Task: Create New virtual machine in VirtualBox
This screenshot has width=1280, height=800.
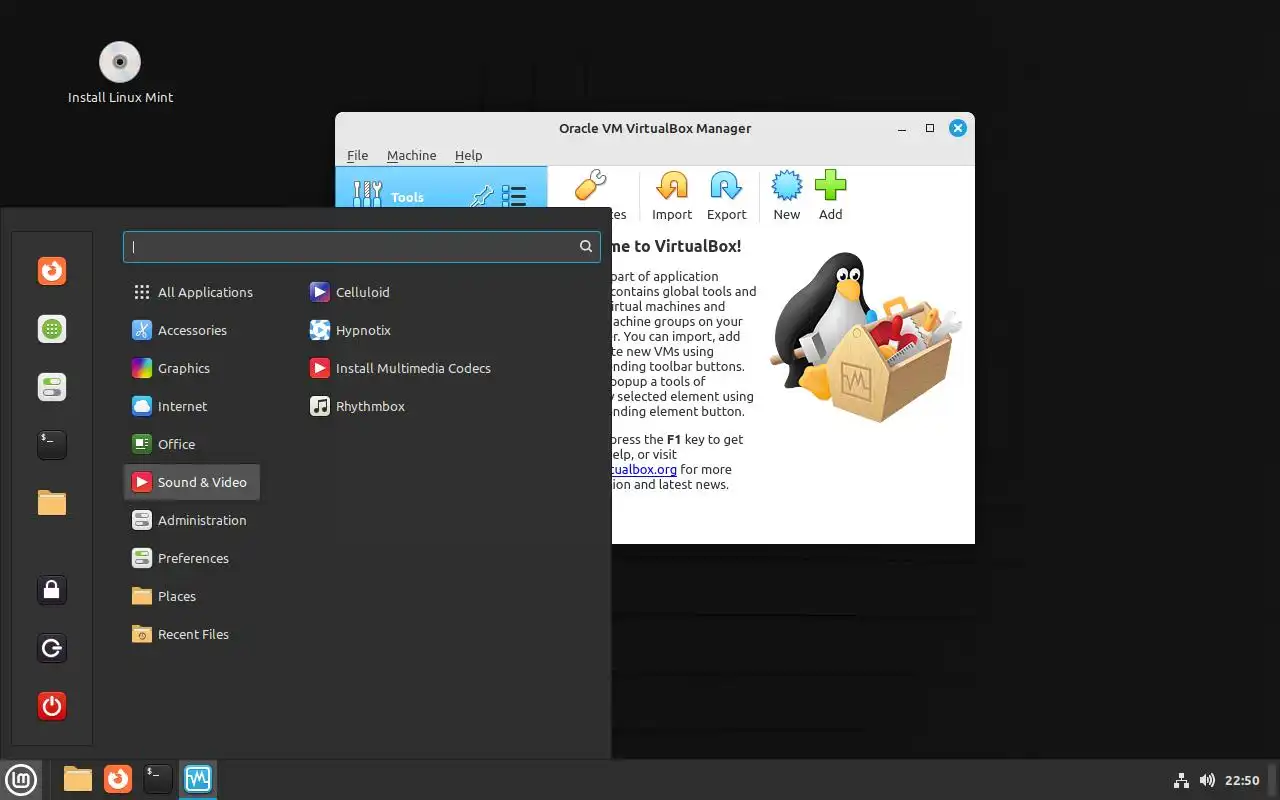Action: click(787, 196)
